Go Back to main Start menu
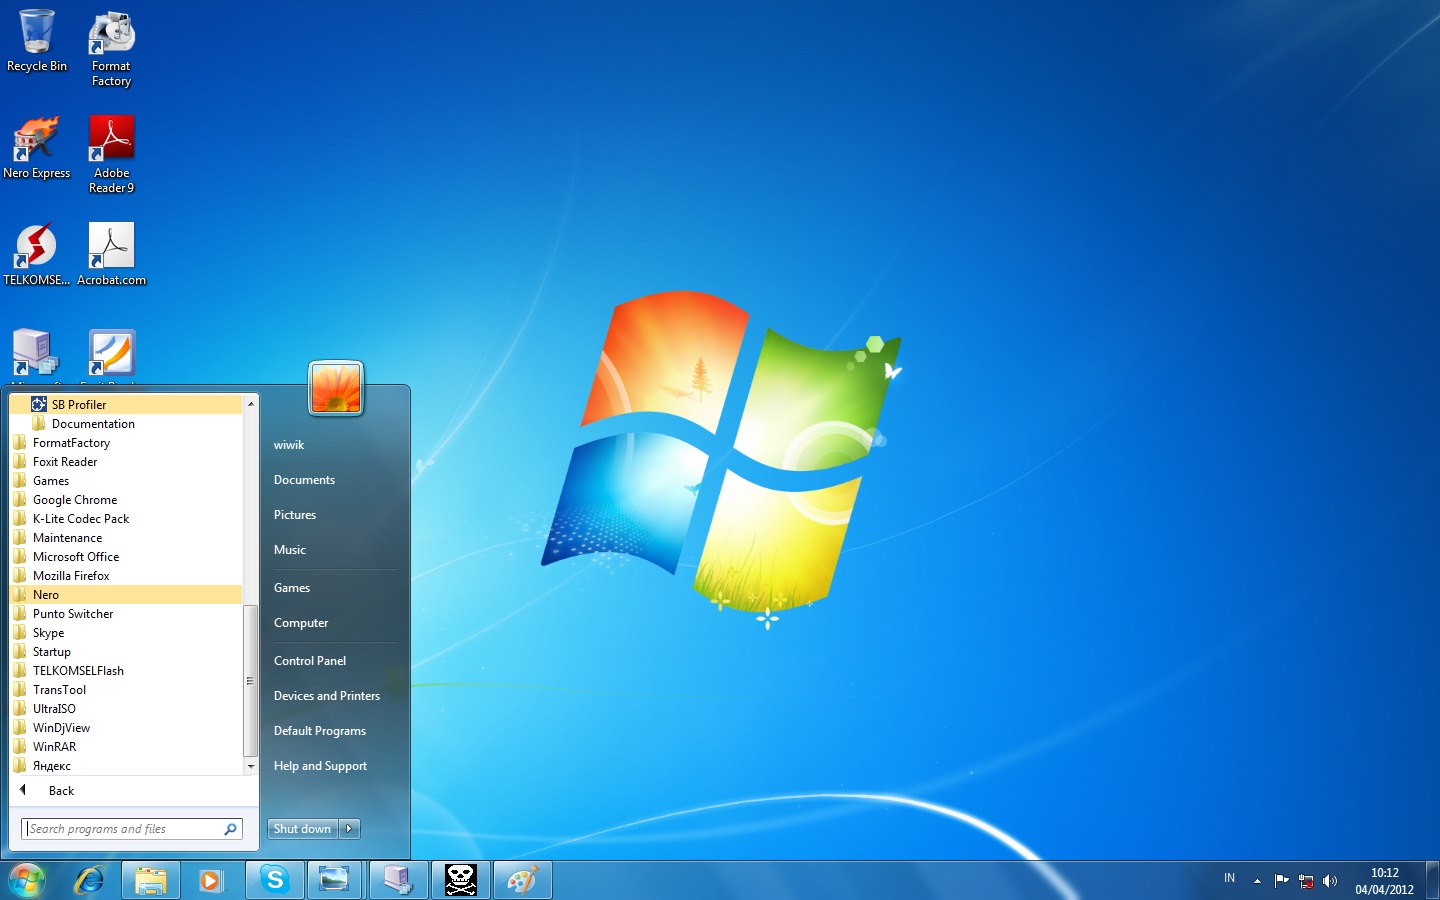The image size is (1440, 900). (x=62, y=790)
